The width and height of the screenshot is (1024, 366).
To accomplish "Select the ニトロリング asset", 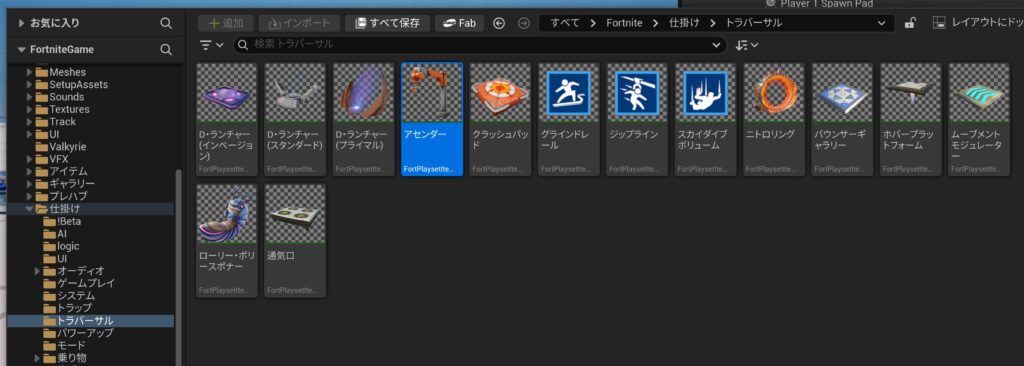I will click(x=774, y=119).
